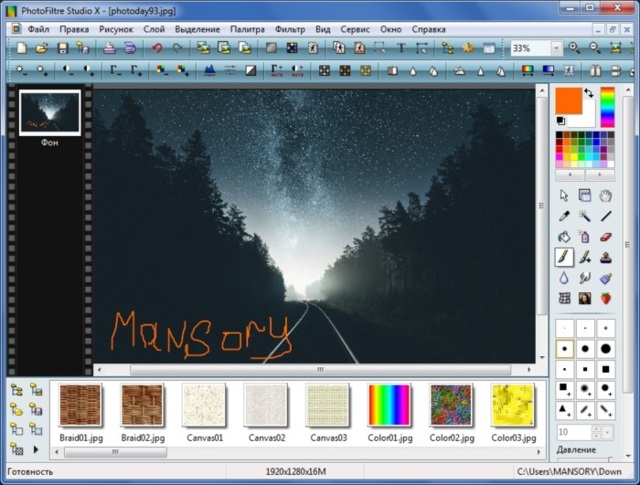The width and height of the screenshot is (640, 485).
Task: Open the Рисунок menu
Action: [x=116, y=29]
